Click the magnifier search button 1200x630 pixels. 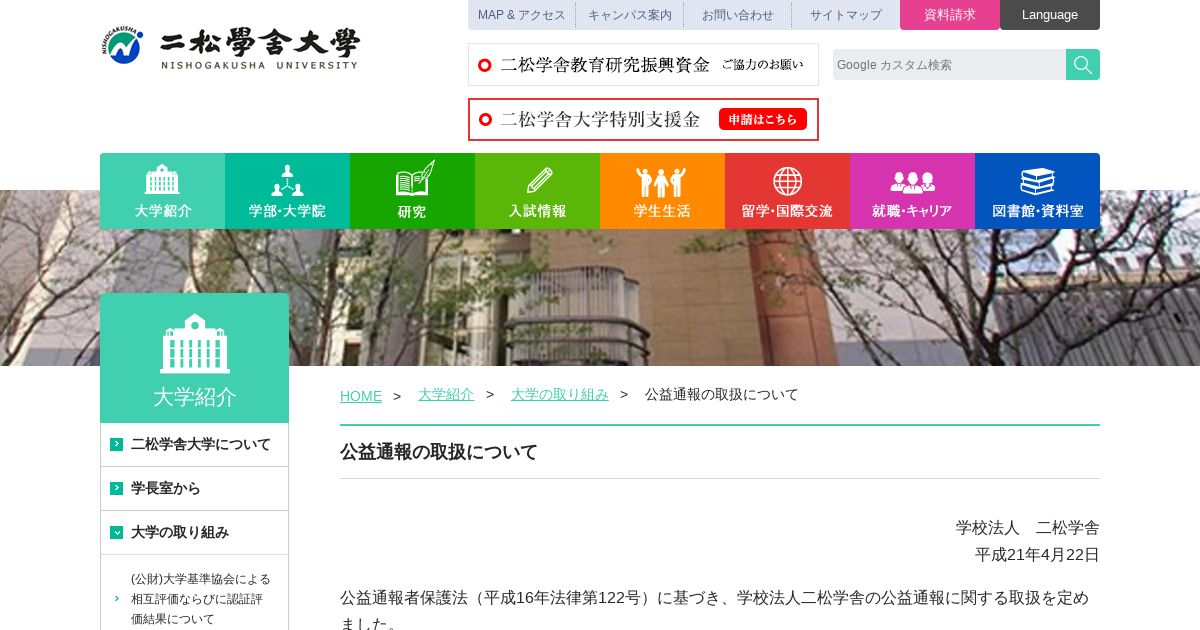(1083, 64)
